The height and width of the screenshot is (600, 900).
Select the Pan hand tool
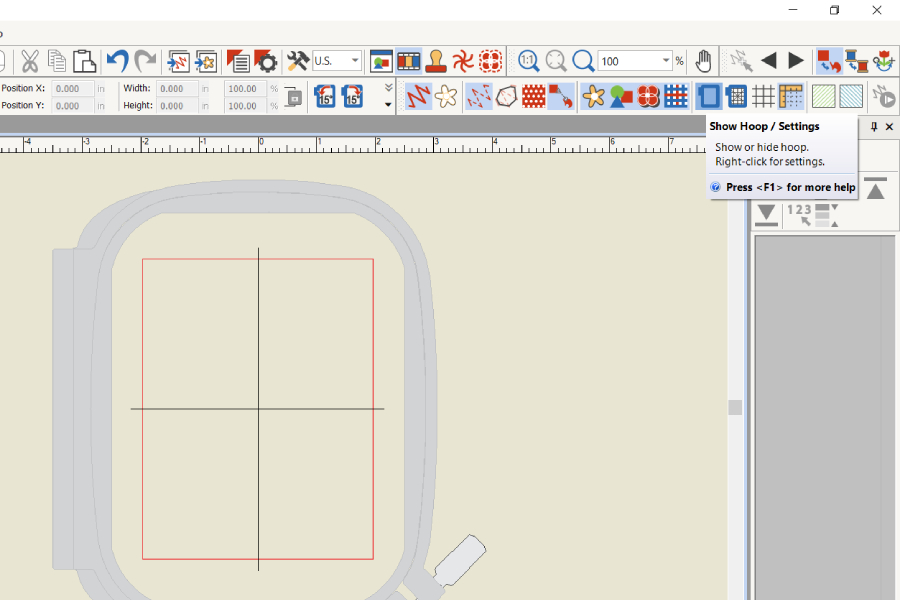click(x=704, y=61)
